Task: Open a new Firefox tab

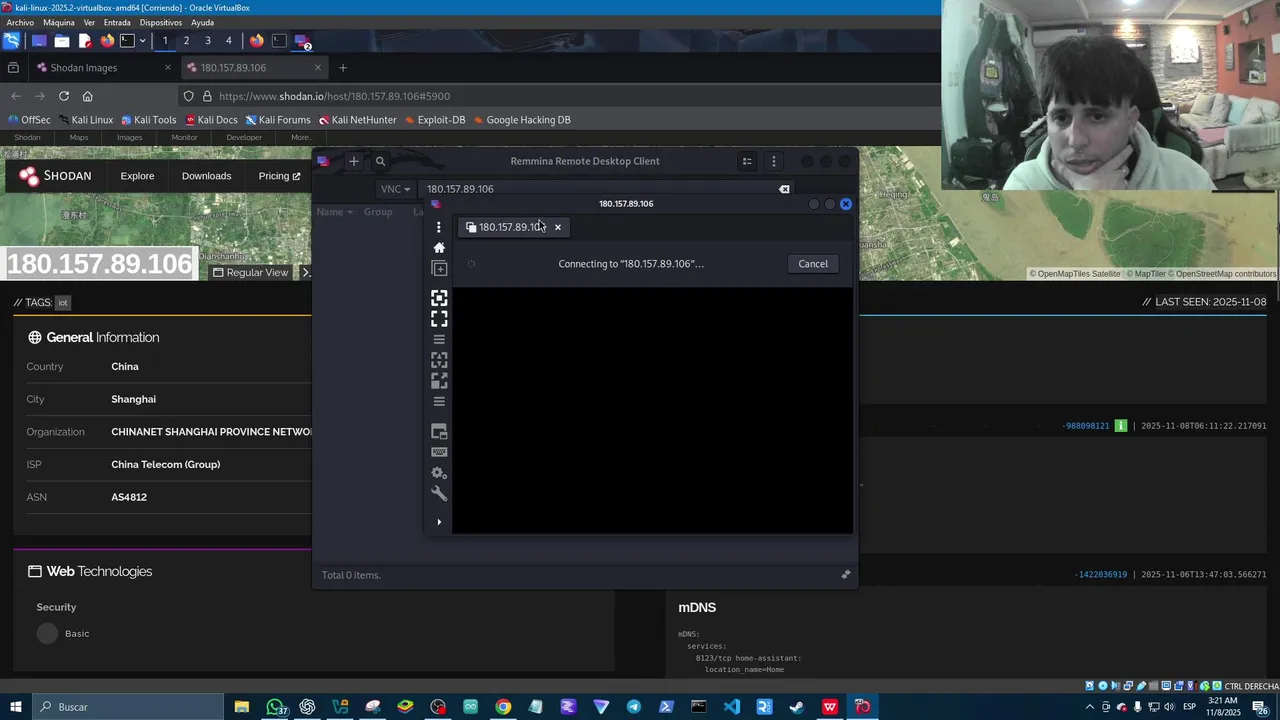Action: click(x=343, y=68)
